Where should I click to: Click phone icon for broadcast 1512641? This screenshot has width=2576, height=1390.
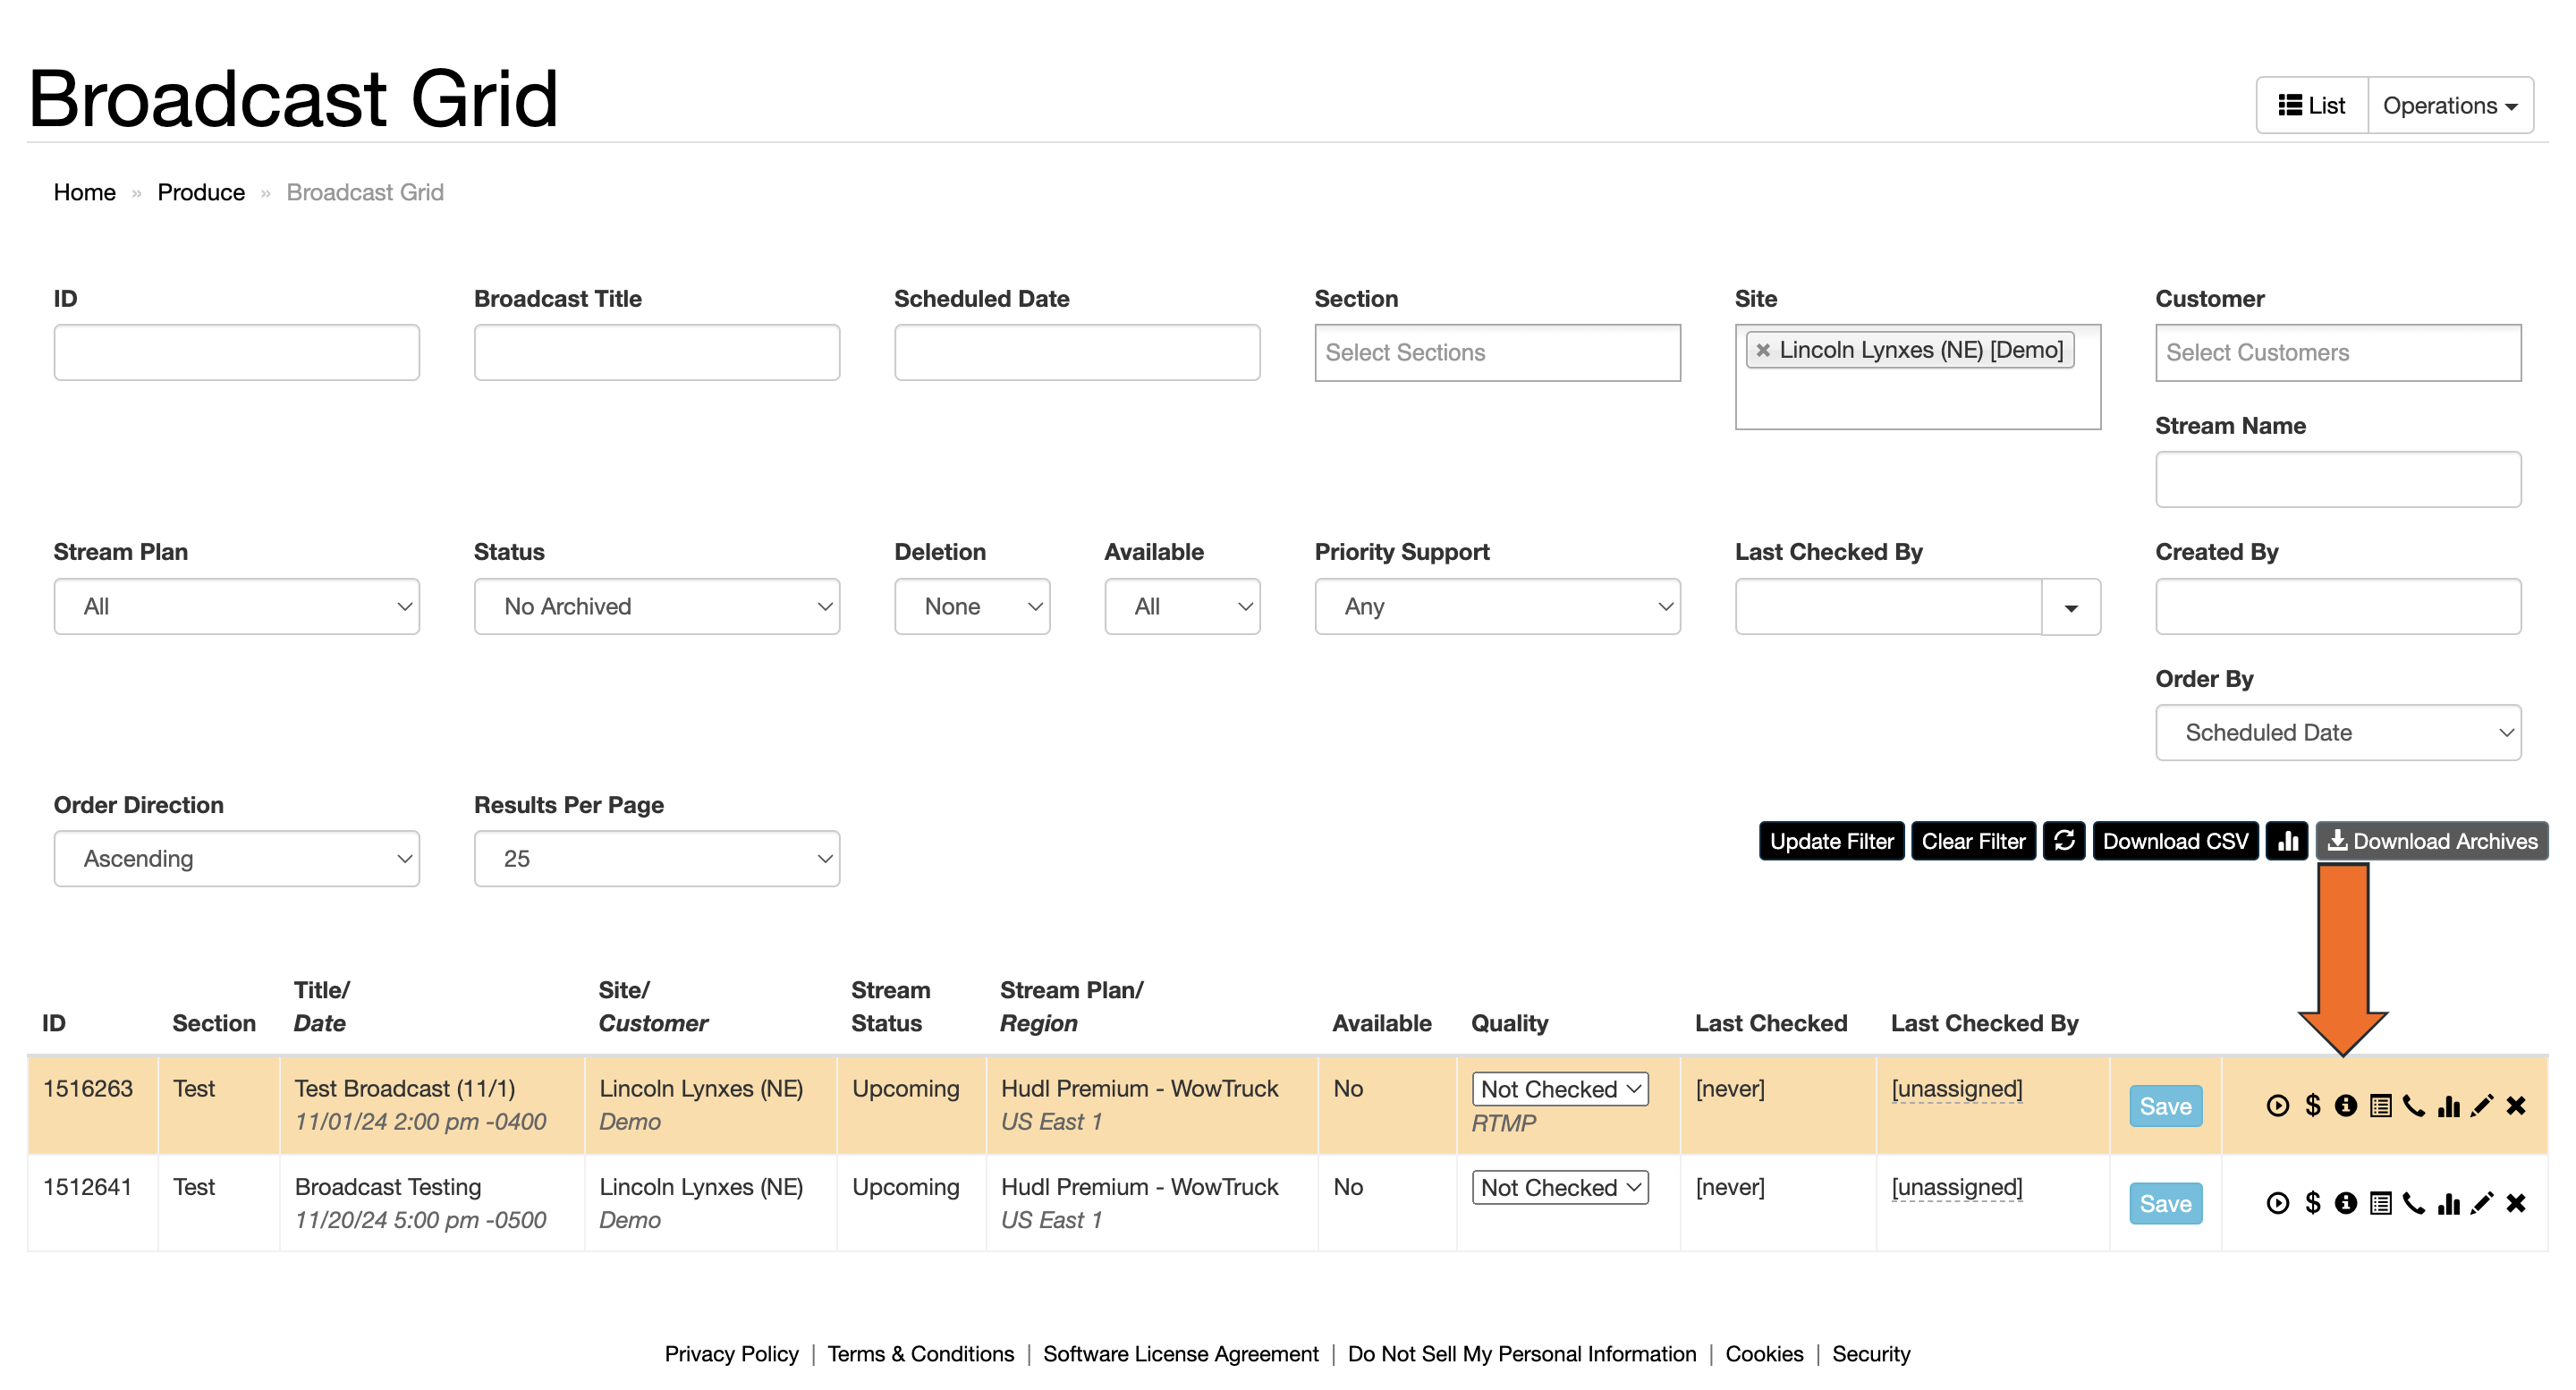(x=2414, y=1203)
